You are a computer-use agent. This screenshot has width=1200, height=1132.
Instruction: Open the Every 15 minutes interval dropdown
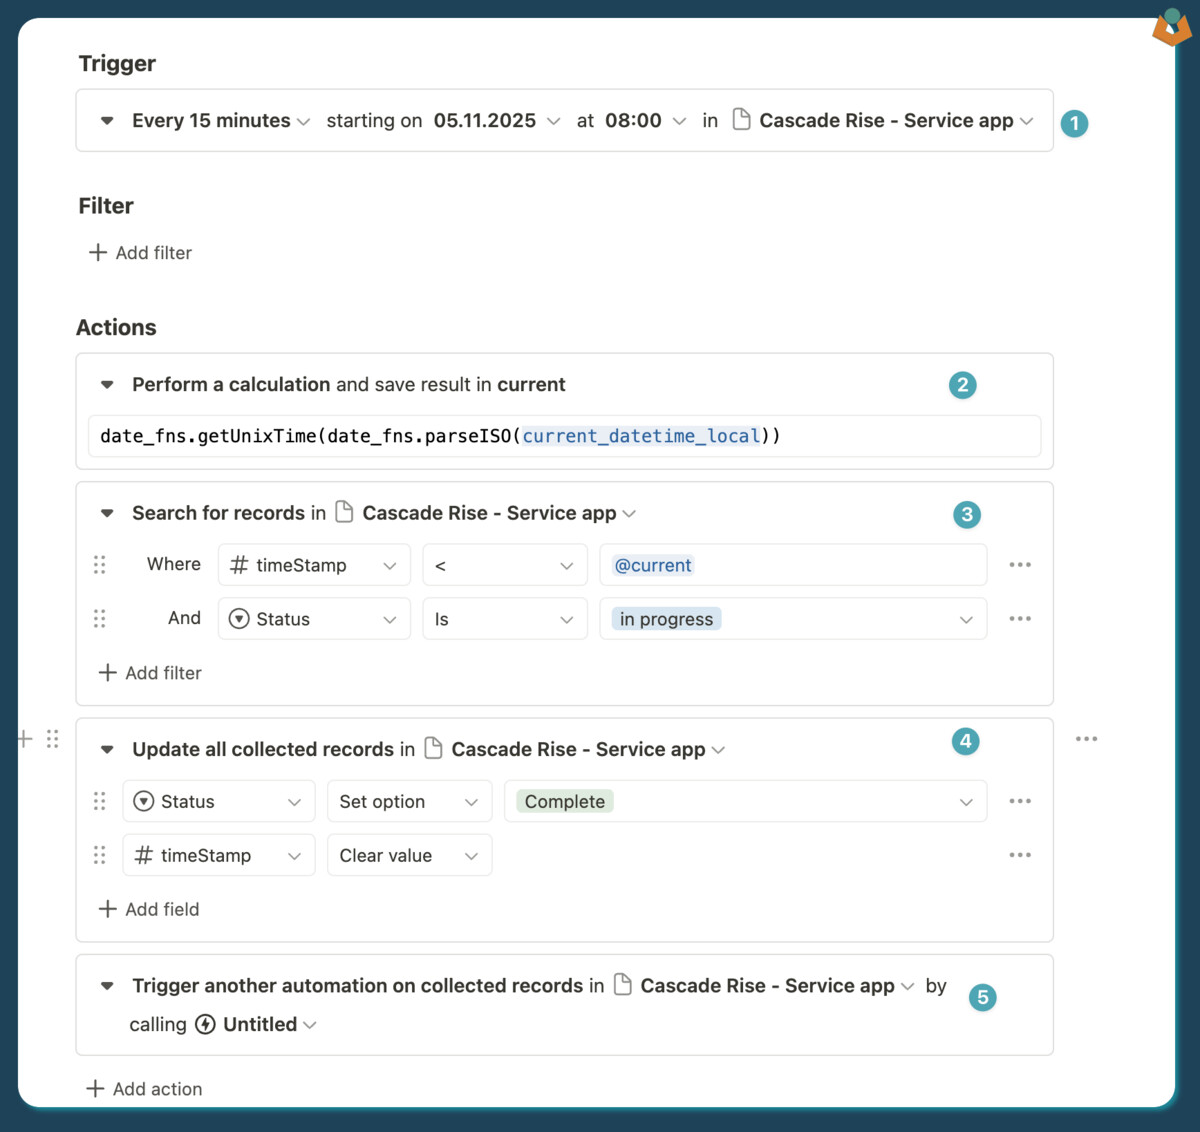click(221, 121)
